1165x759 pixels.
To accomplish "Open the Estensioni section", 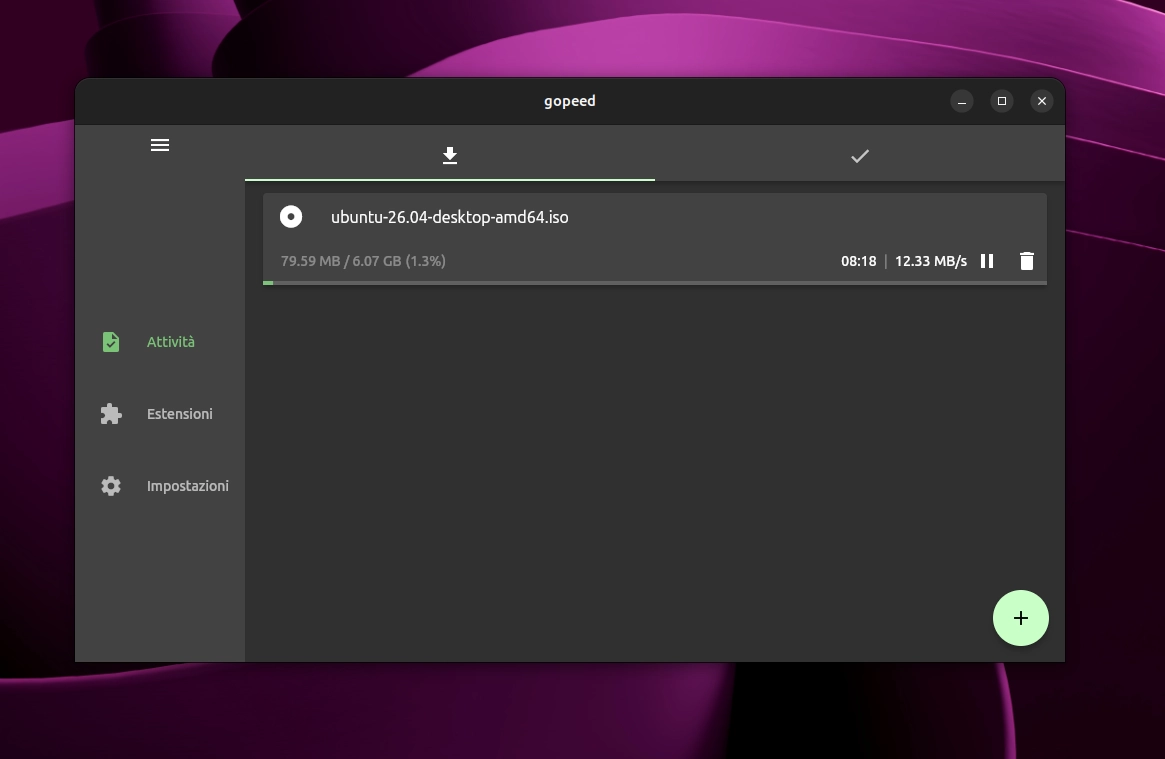I will click(x=160, y=414).
